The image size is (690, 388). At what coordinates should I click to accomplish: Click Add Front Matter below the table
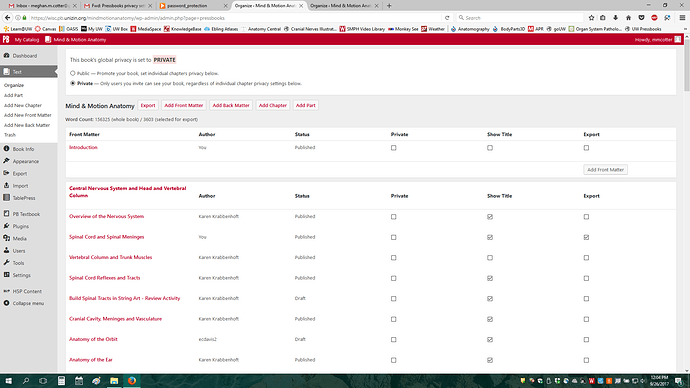click(605, 170)
